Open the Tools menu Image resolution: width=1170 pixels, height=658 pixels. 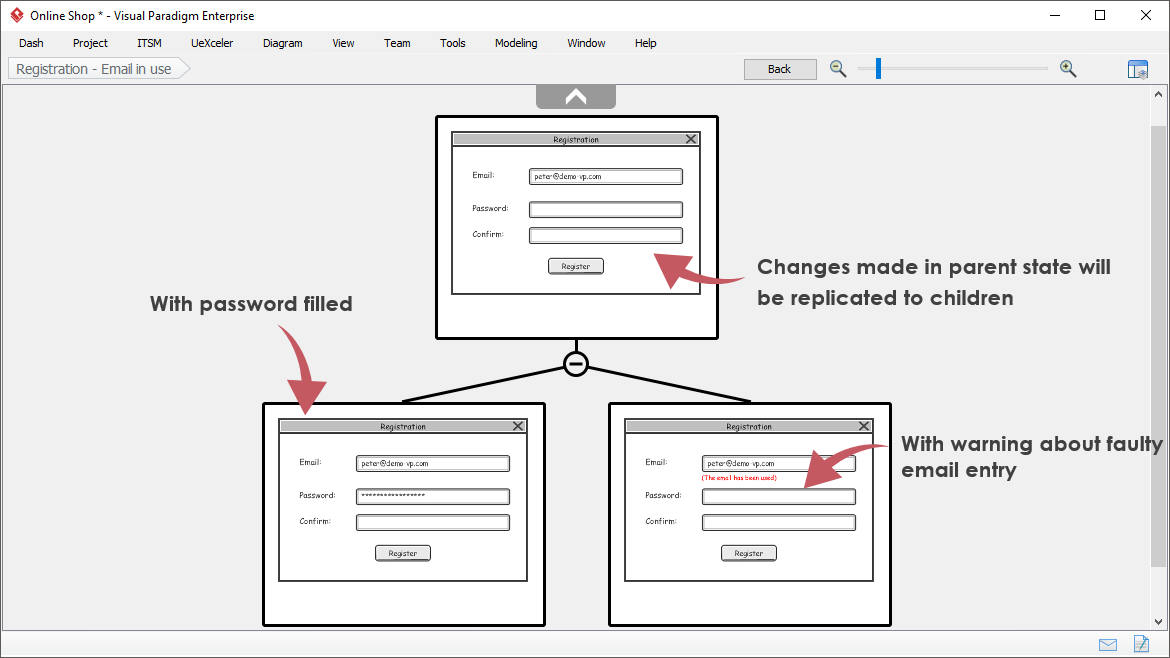453,43
